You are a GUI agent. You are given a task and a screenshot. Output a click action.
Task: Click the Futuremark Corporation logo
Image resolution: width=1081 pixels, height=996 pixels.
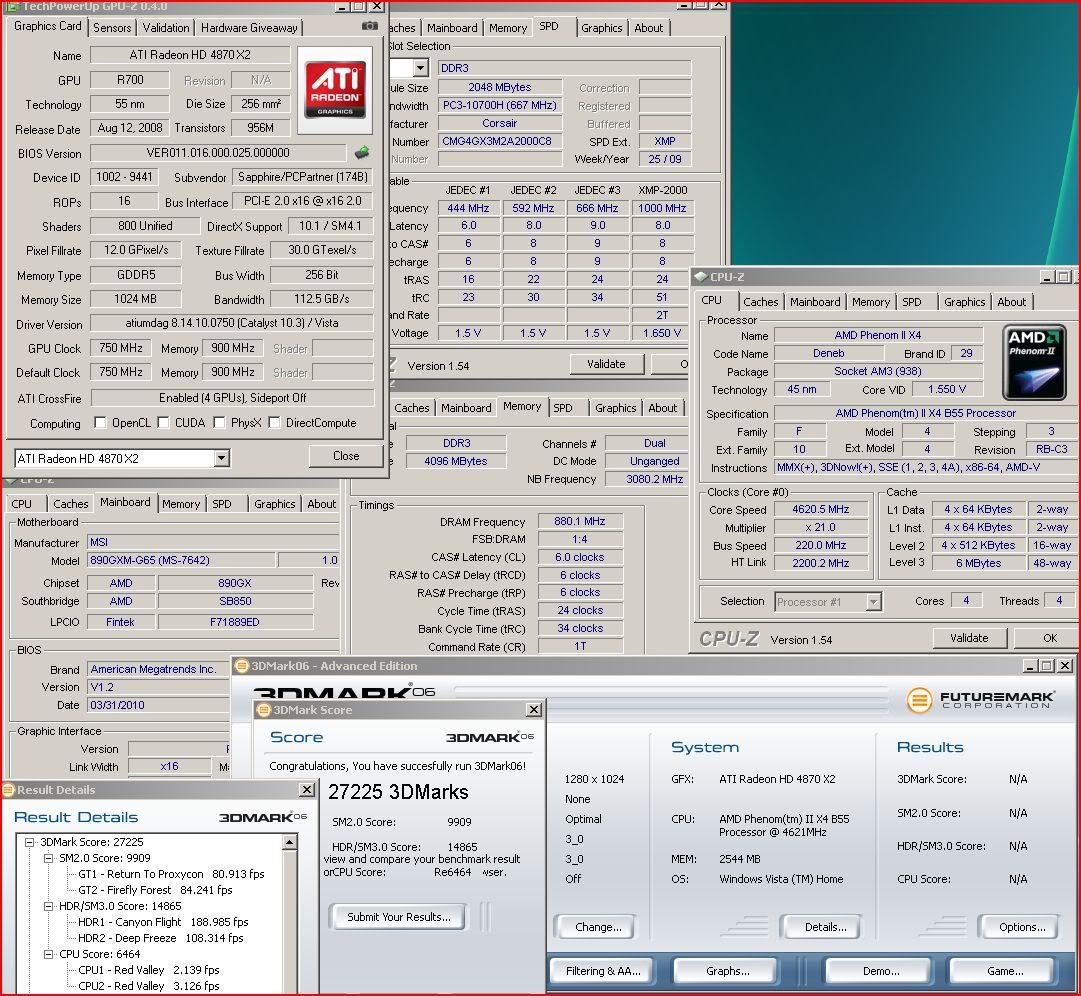981,699
